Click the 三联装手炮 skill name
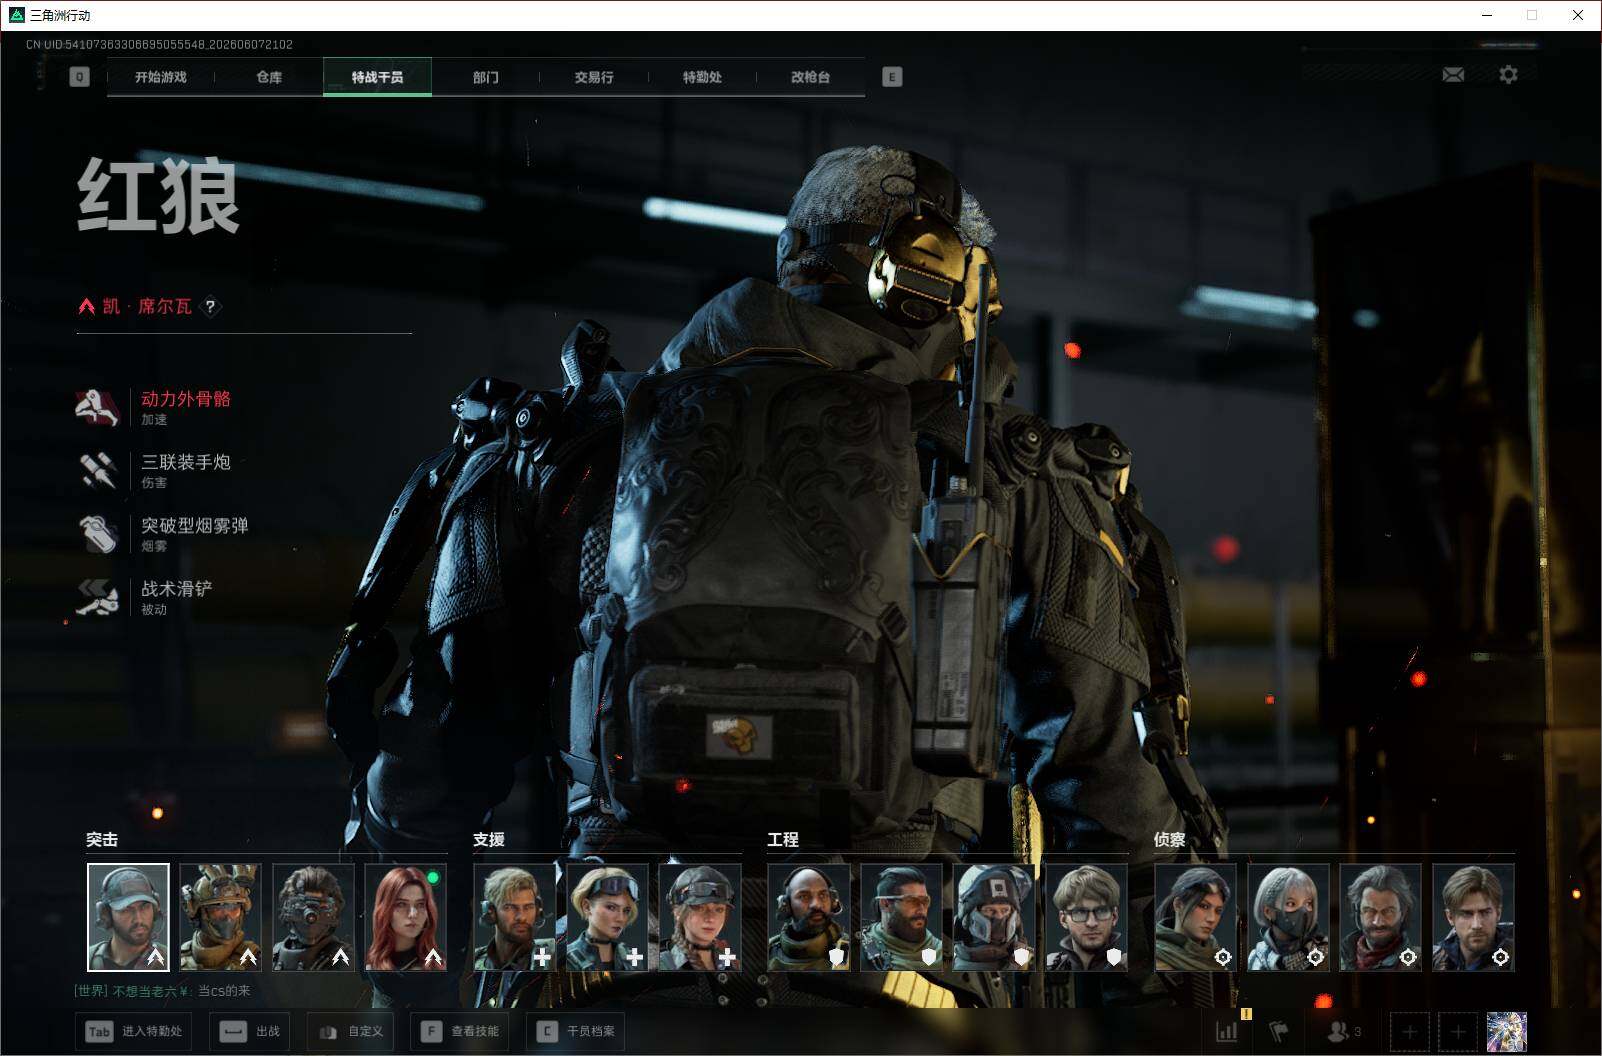1602x1056 pixels. (186, 462)
